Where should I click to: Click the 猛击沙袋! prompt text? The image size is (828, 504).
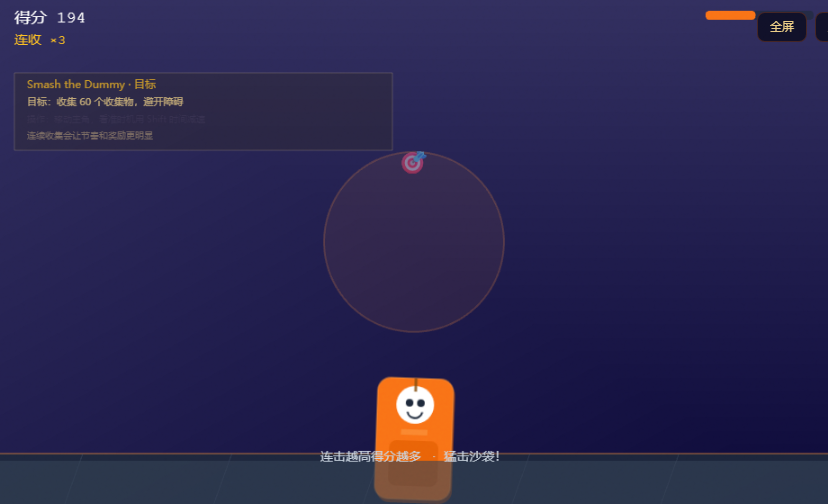pos(471,456)
